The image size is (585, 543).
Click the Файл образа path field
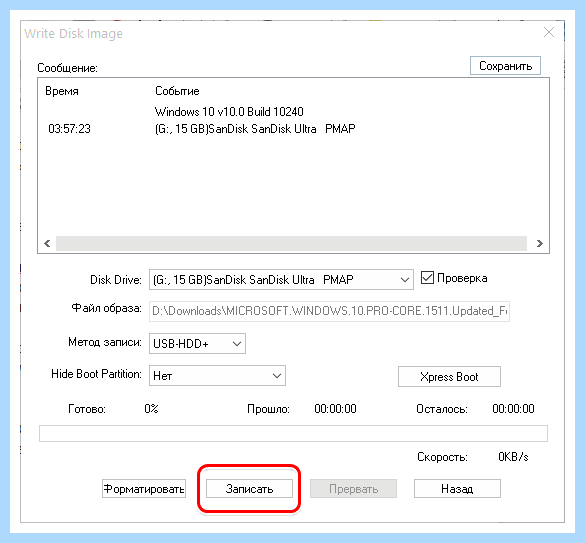(329, 311)
